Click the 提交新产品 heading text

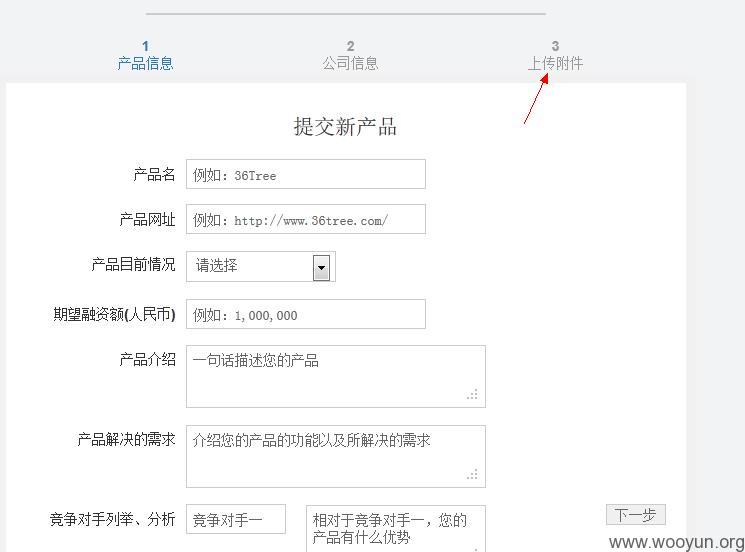pos(345,127)
